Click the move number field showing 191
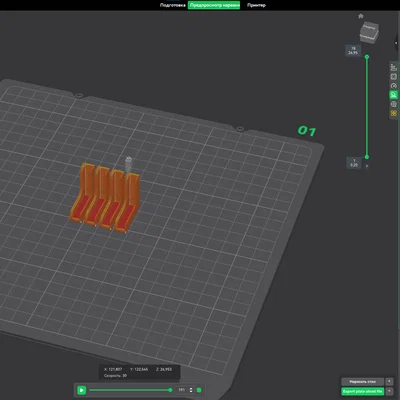Image resolution: width=400 pixels, height=400 pixels. pyautogui.click(x=182, y=390)
